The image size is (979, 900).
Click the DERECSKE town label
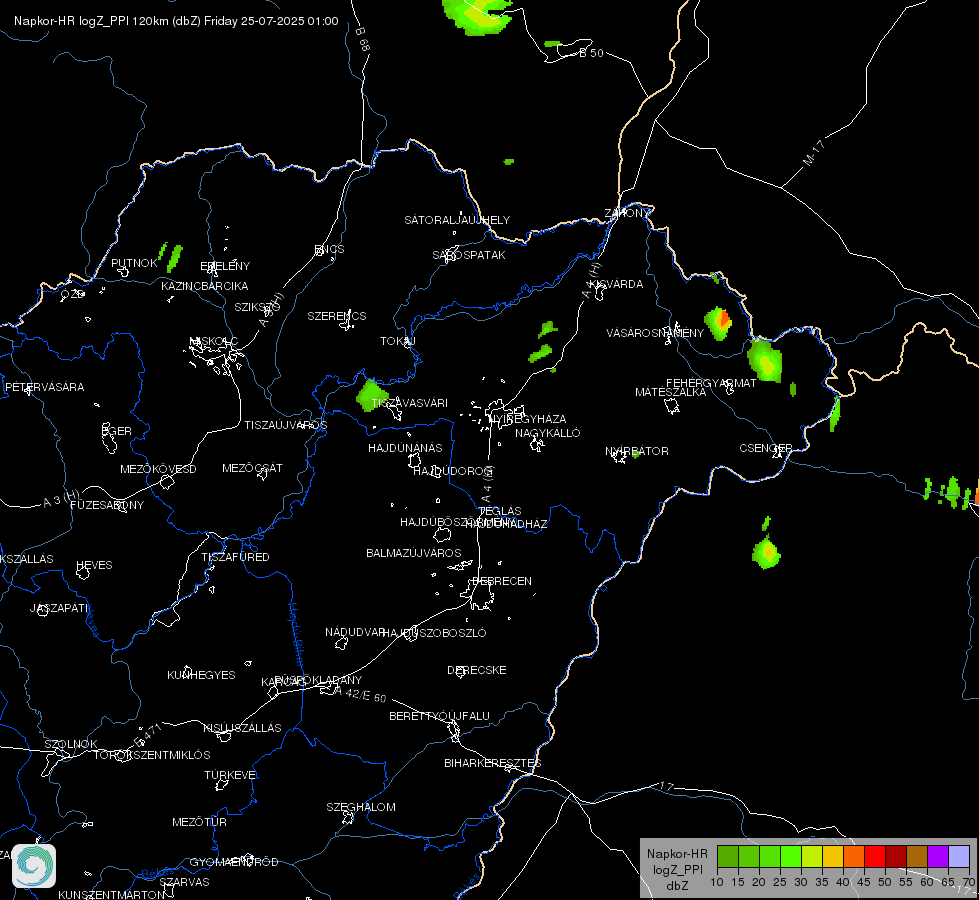[477, 670]
